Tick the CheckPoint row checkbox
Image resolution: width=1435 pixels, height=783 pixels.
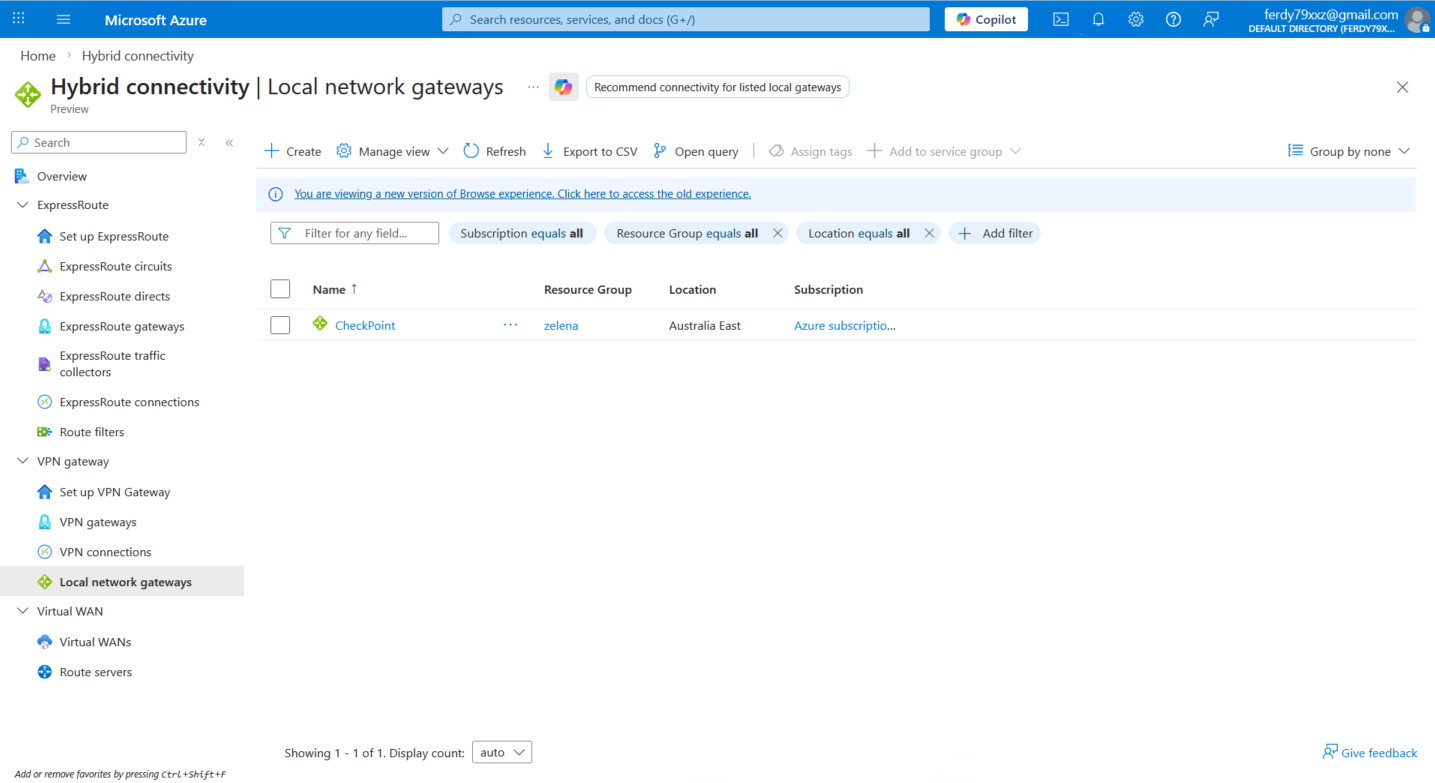click(x=280, y=325)
